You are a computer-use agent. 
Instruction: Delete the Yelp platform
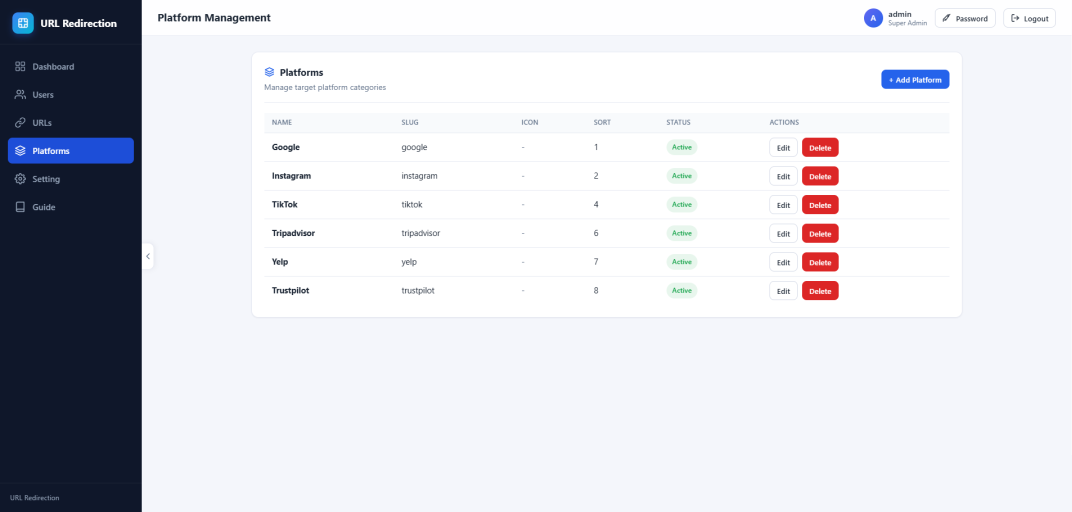pyautogui.click(x=820, y=262)
